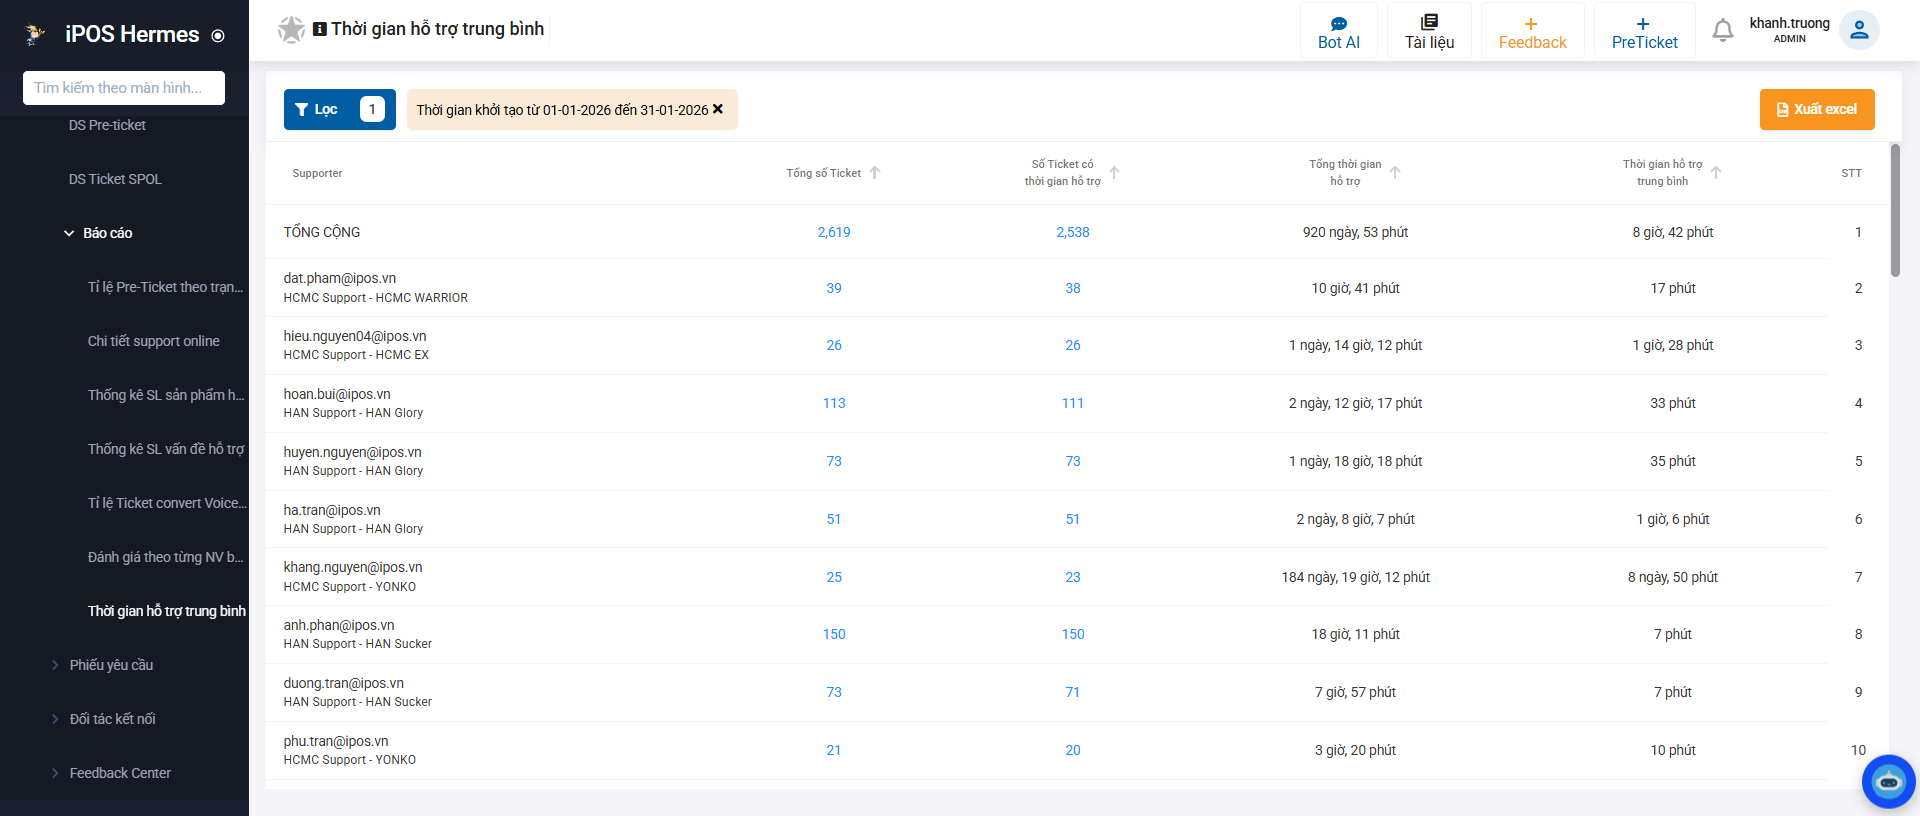Open Tài liệu documents
Image resolution: width=1920 pixels, height=816 pixels.
click(1429, 32)
